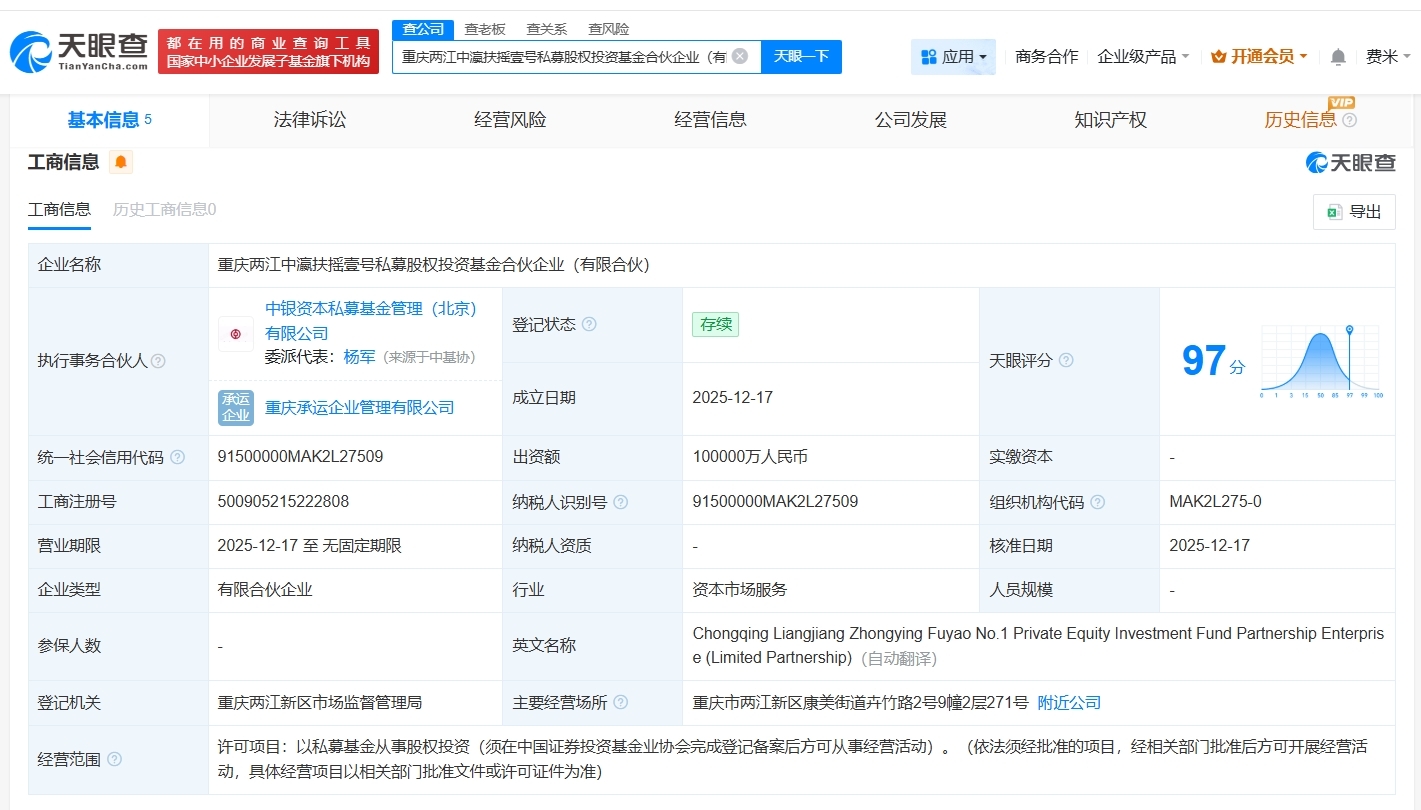Open the 应用 dropdown menu
1421x810 pixels.
coord(953,56)
